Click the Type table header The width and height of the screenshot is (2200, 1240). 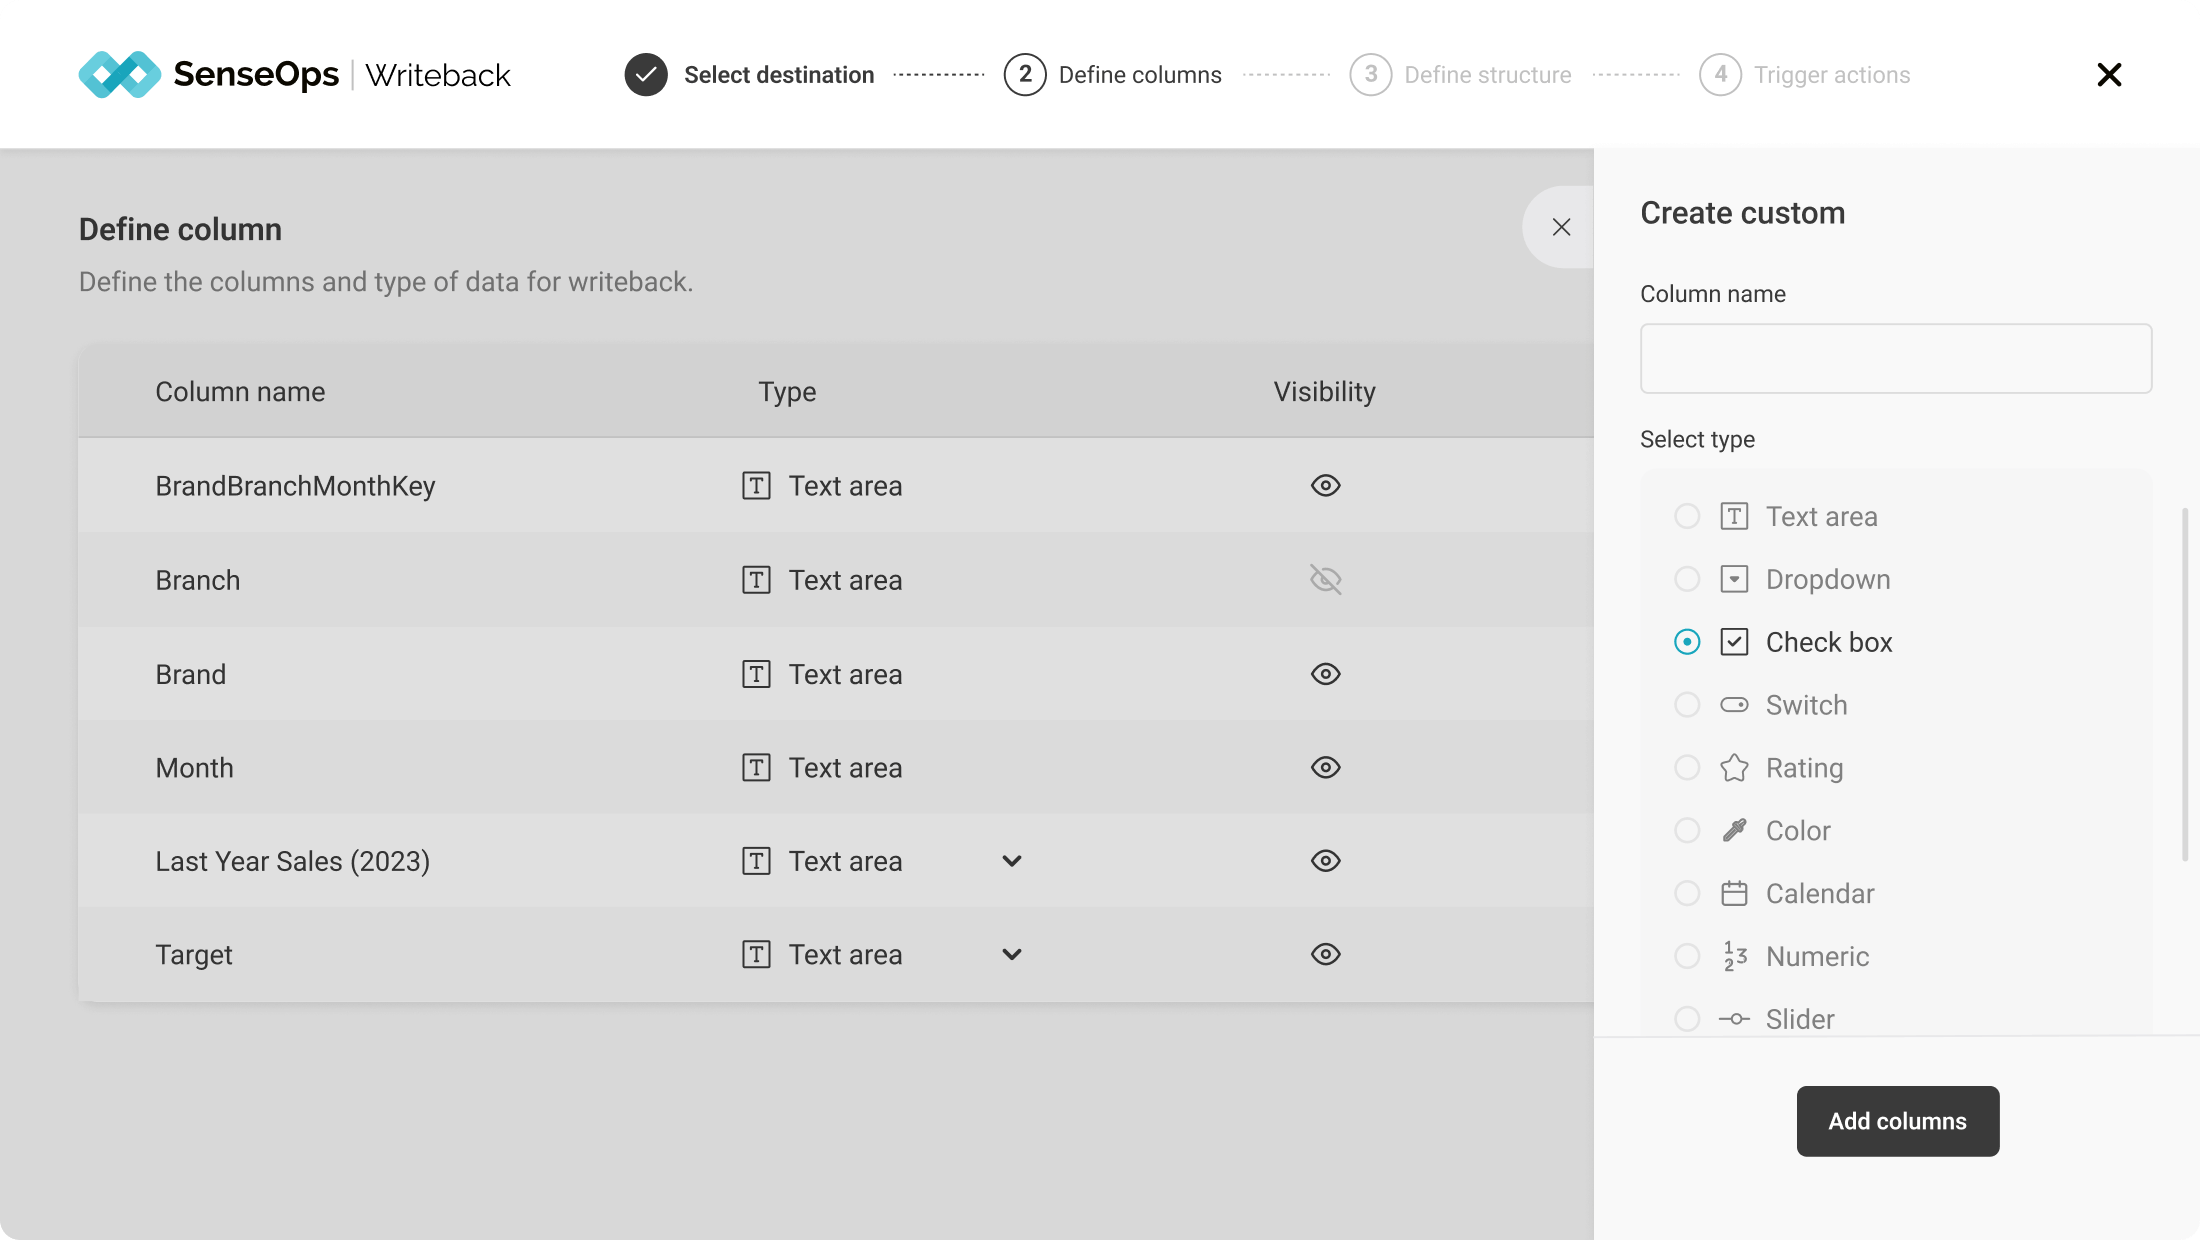(787, 392)
